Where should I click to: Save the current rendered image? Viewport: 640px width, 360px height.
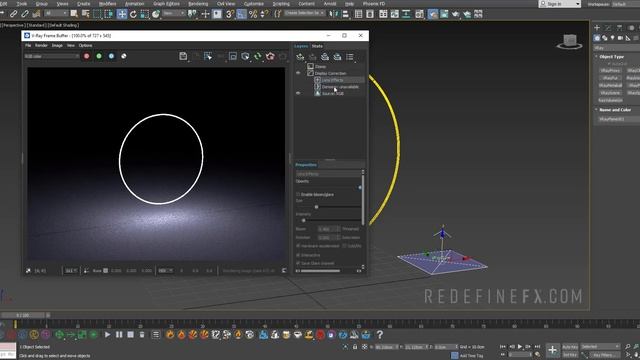pos(183,56)
